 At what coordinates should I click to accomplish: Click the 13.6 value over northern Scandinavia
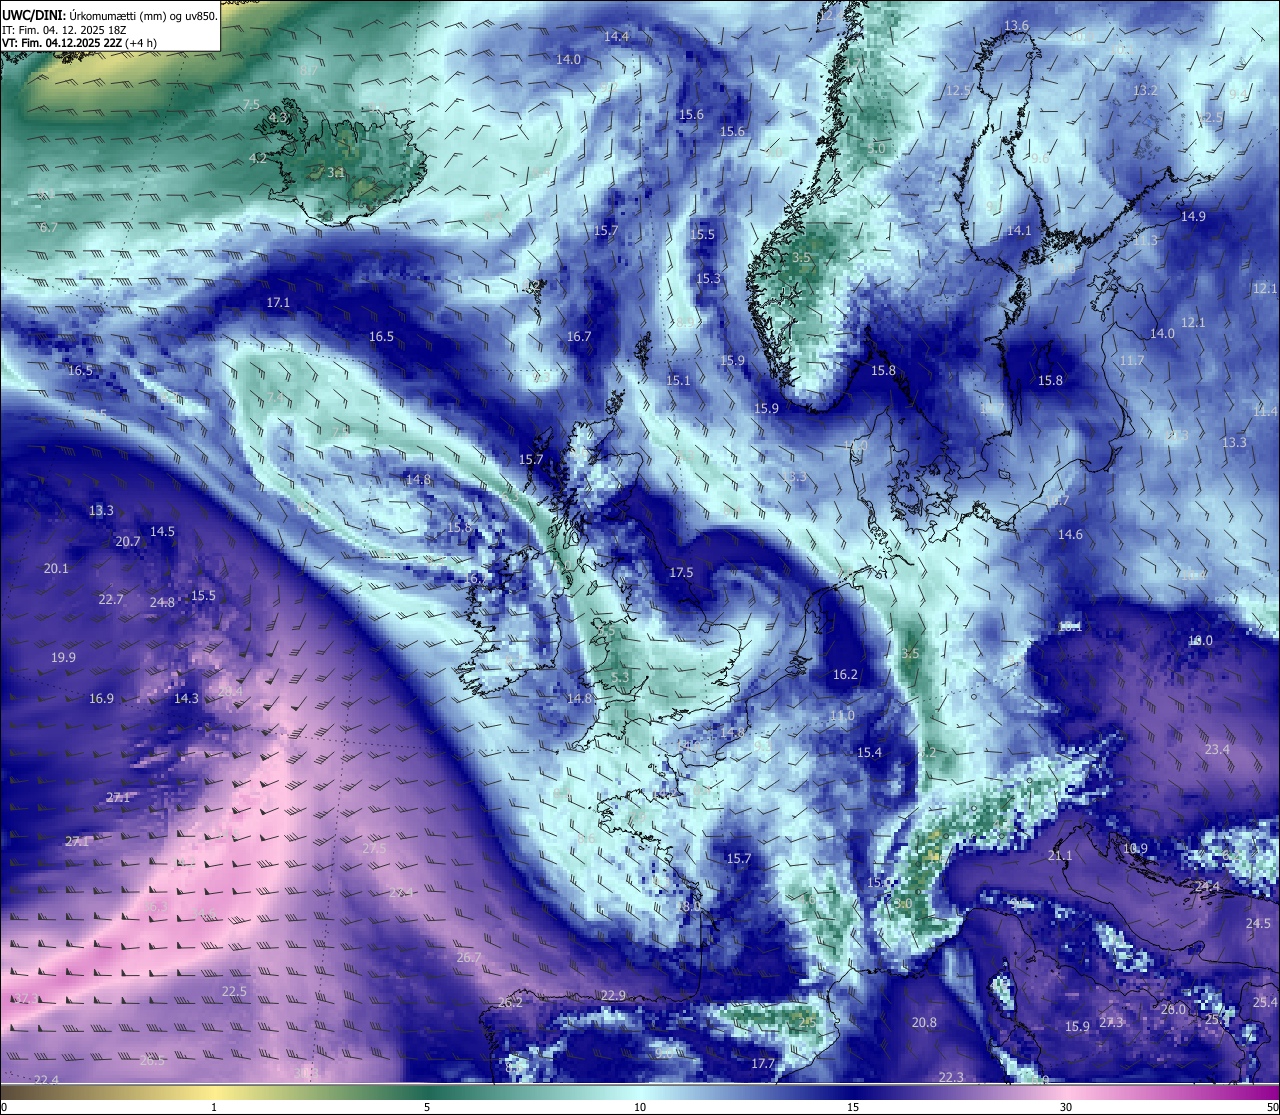(1016, 26)
